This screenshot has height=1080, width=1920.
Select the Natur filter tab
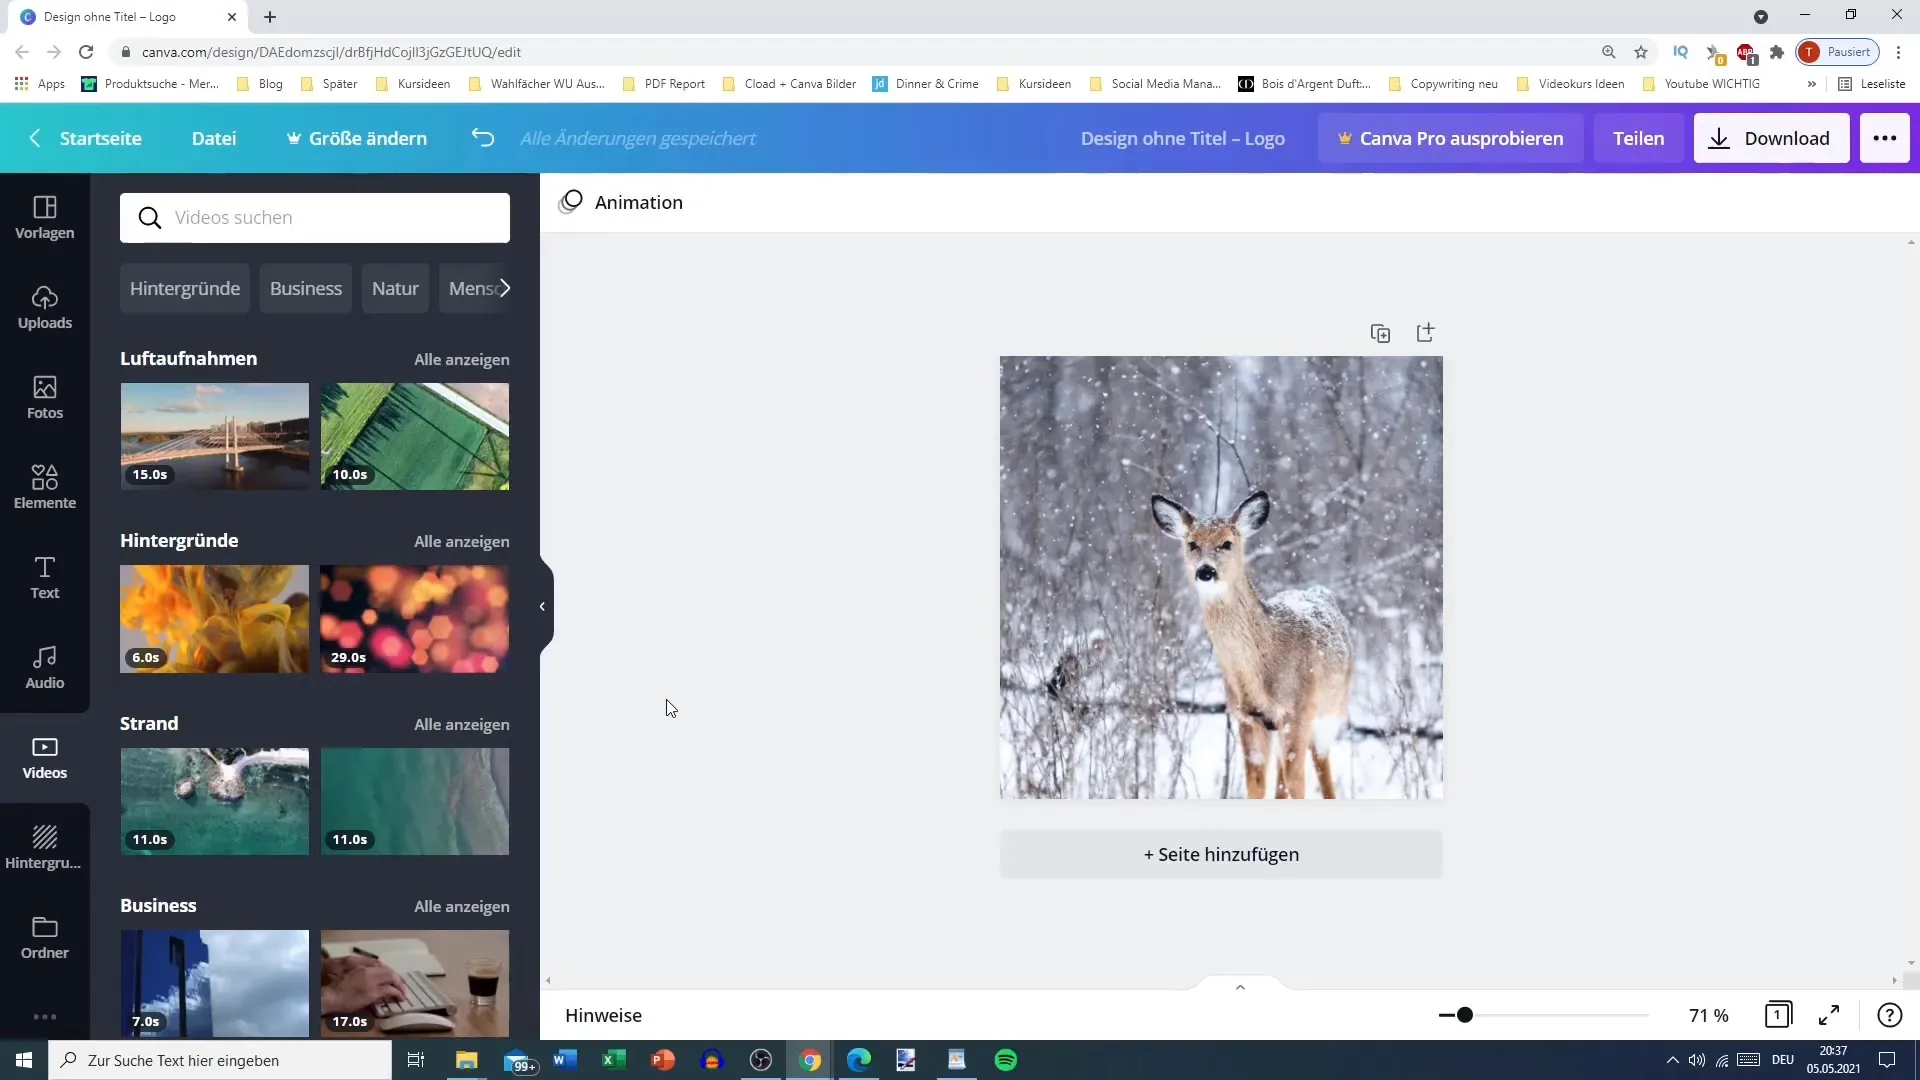396,287
